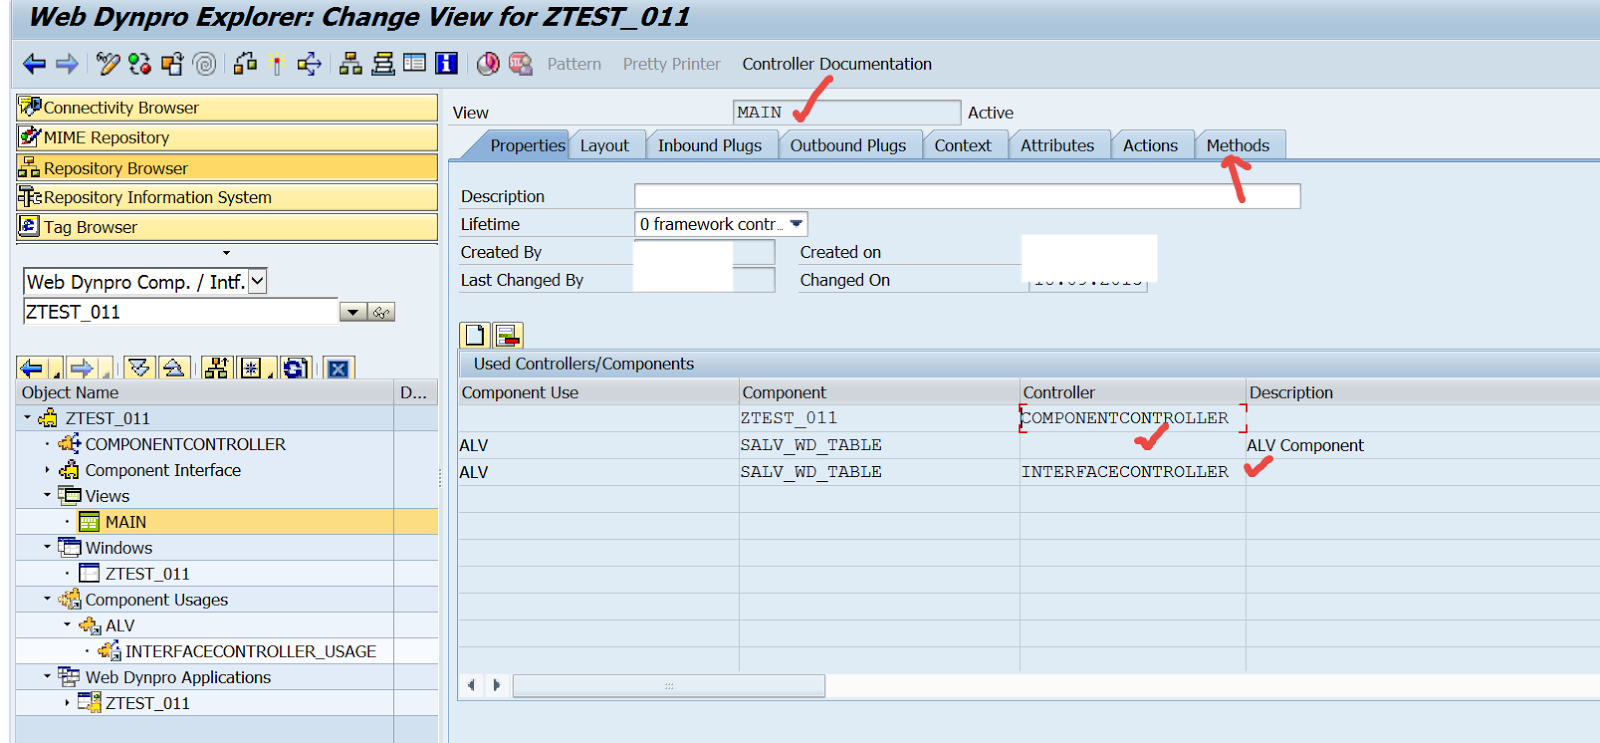Image resolution: width=1600 pixels, height=743 pixels.
Task: Click the red stop-sign breakpoint icon
Action: click(x=520, y=64)
